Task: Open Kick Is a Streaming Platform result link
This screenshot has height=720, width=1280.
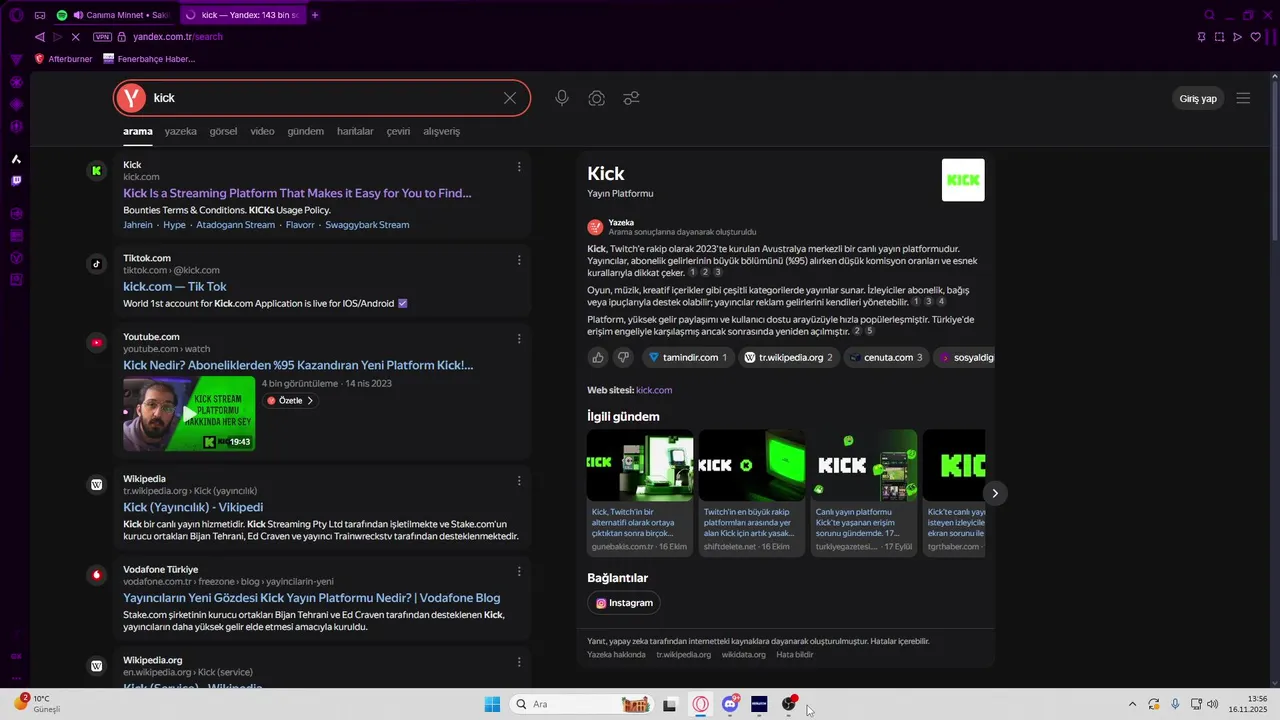Action: [x=297, y=193]
